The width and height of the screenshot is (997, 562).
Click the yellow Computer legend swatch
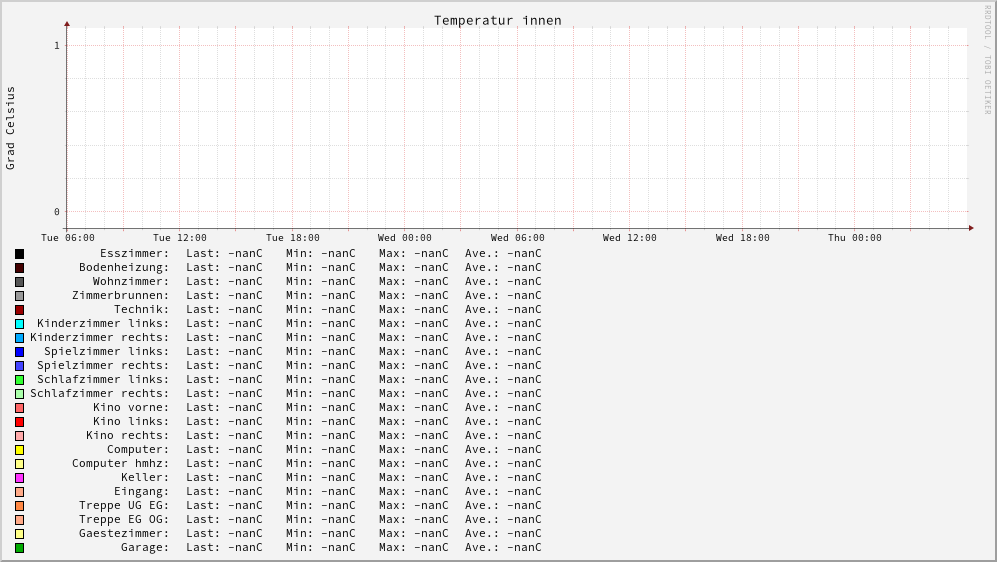[x=19, y=450]
